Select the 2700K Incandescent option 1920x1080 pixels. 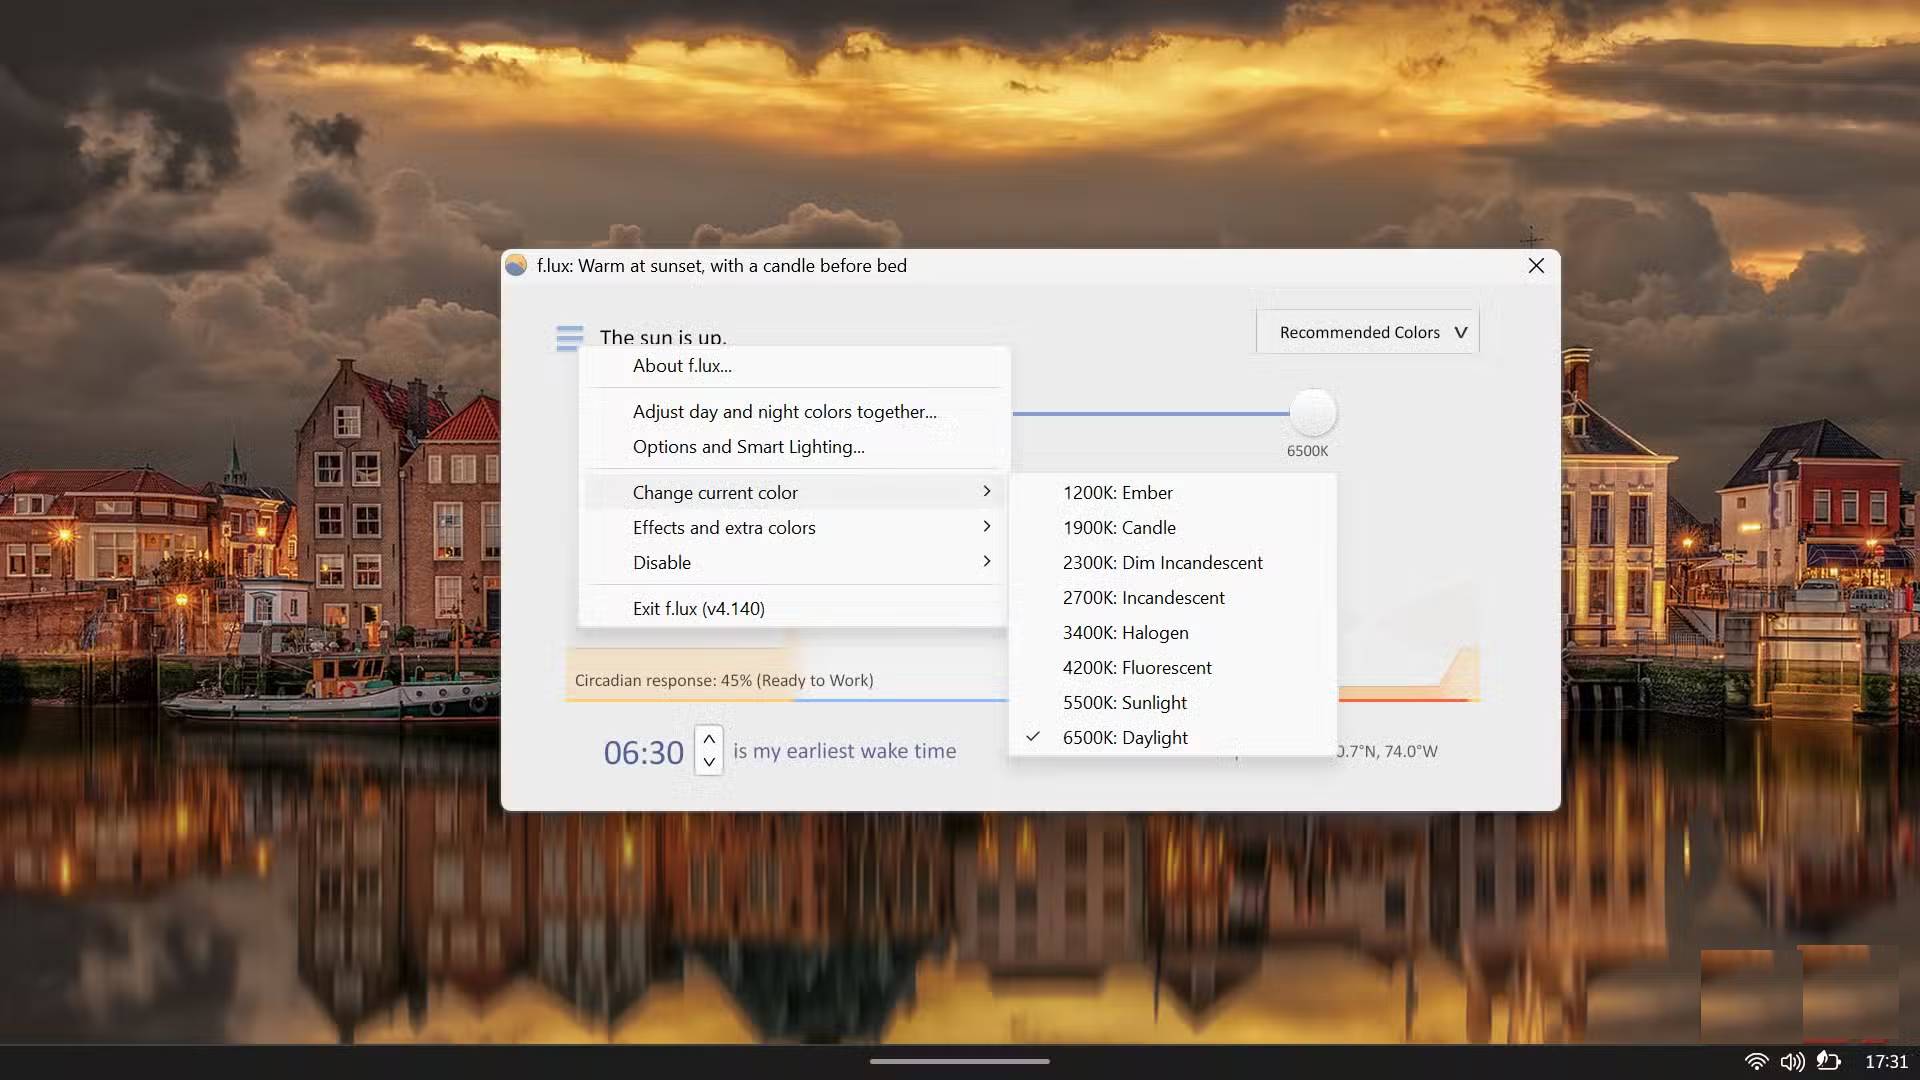(x=1143, y=597)
